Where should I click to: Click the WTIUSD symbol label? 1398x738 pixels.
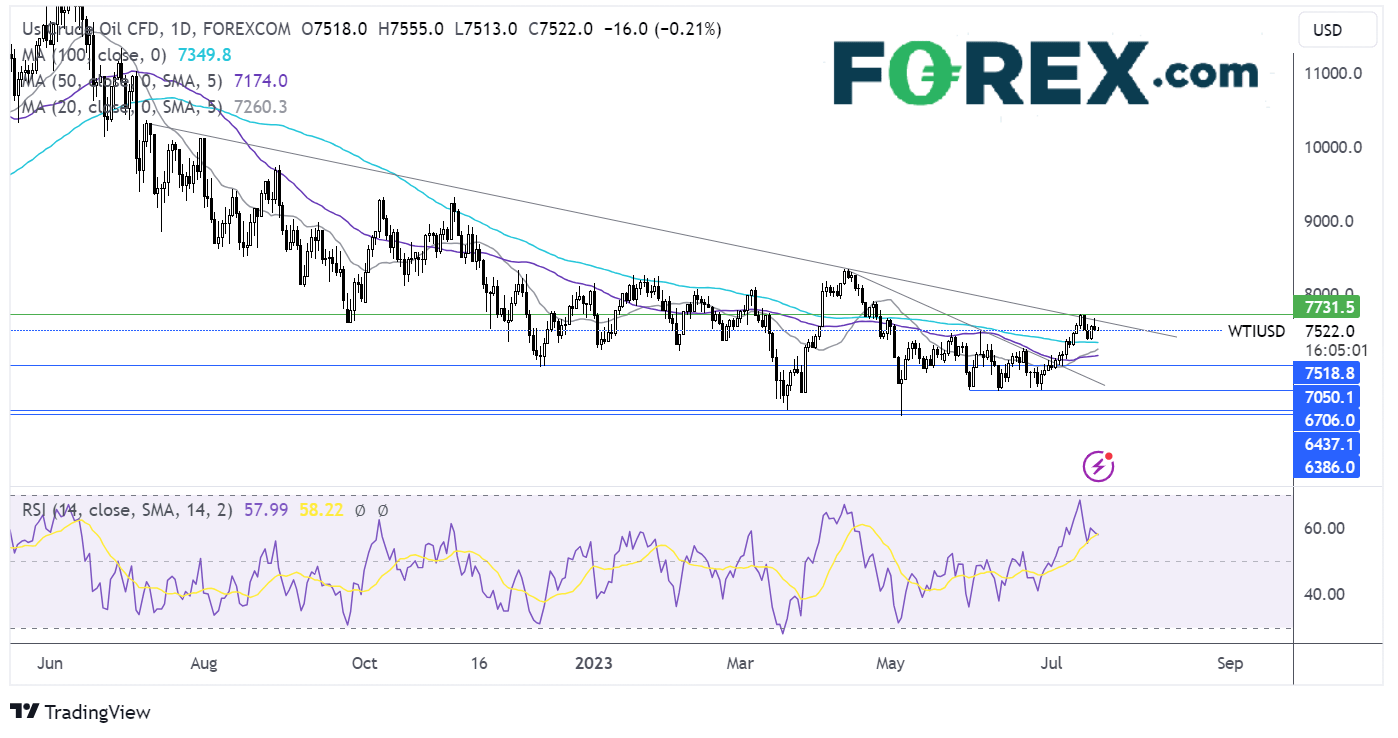click(x=1257, y=331)
